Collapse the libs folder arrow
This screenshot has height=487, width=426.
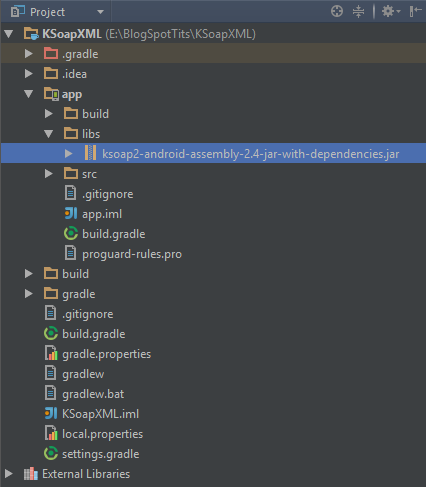(49, 134)
